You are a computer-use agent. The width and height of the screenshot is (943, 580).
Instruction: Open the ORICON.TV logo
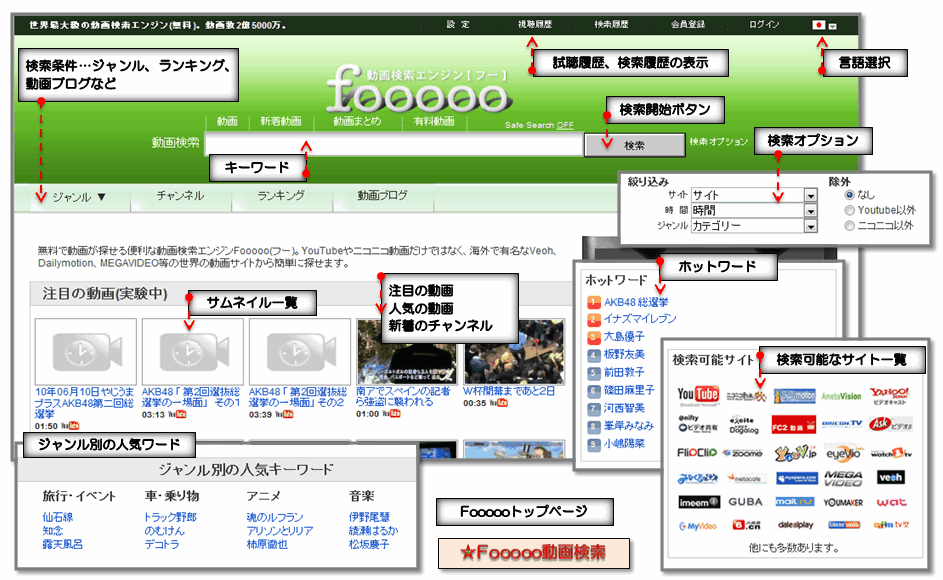coord(842,424)
